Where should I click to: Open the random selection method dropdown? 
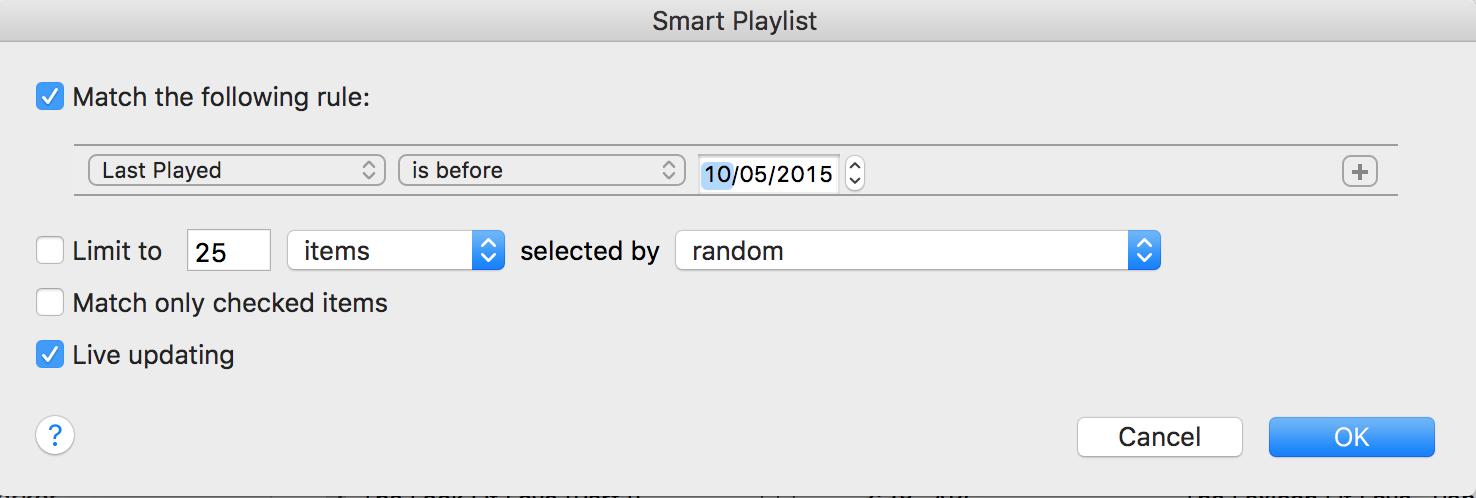[917, 251]
